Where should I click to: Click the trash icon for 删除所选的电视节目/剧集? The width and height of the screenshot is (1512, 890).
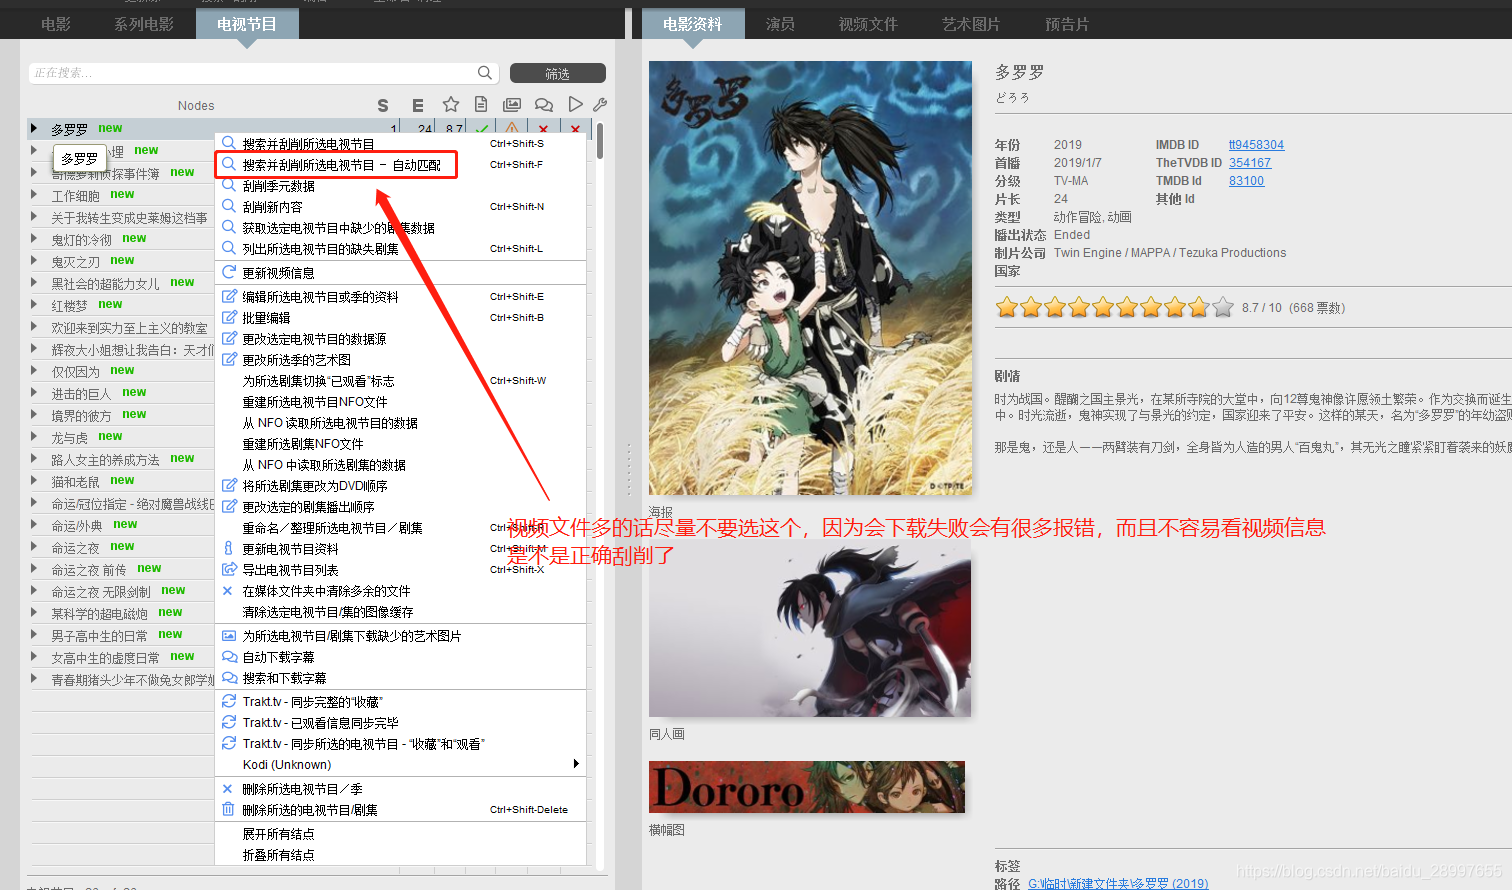click(x=228, y=809)
